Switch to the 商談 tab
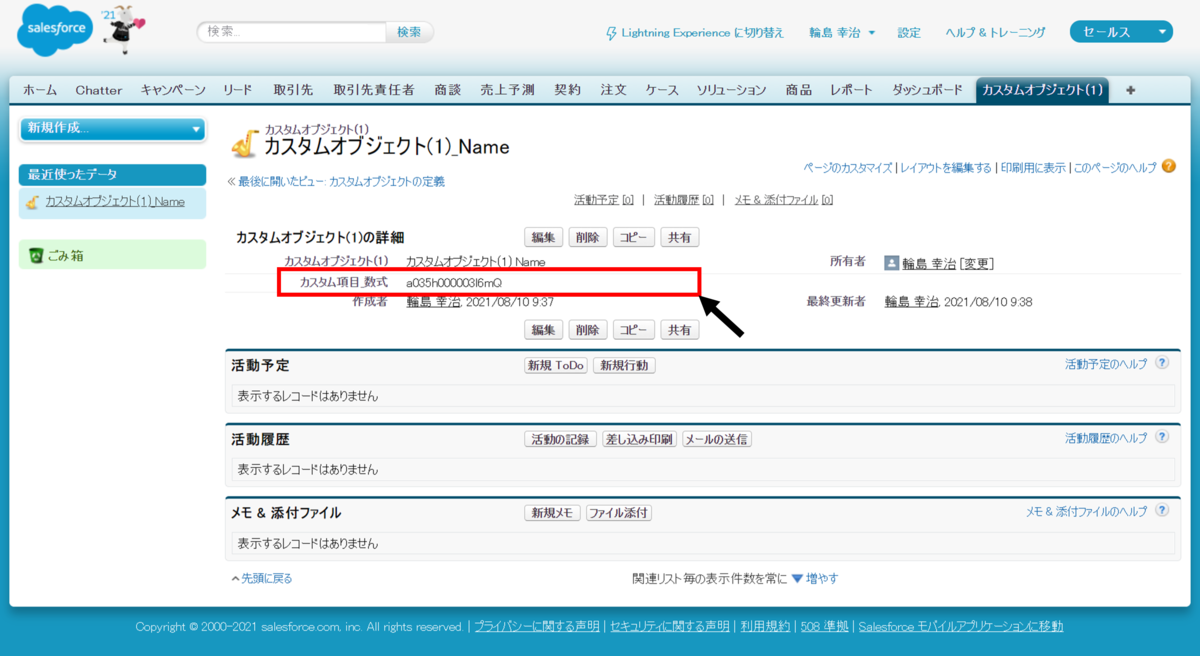The height and width of the screenshot is (656, 1200). (x=448, y=90)
